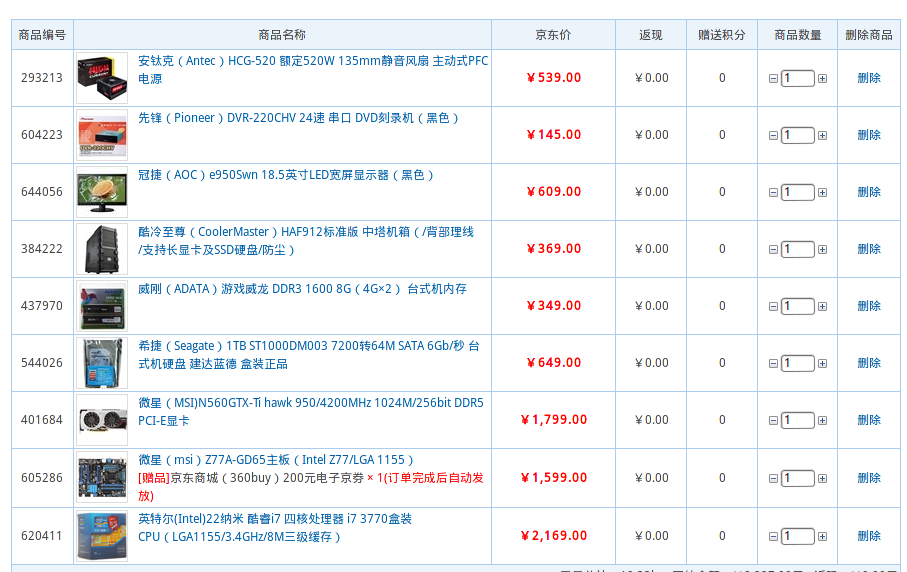This screenshot has width=907, height=572.
Task: Delete item 401684 via 删除
Action: point(869,420)
